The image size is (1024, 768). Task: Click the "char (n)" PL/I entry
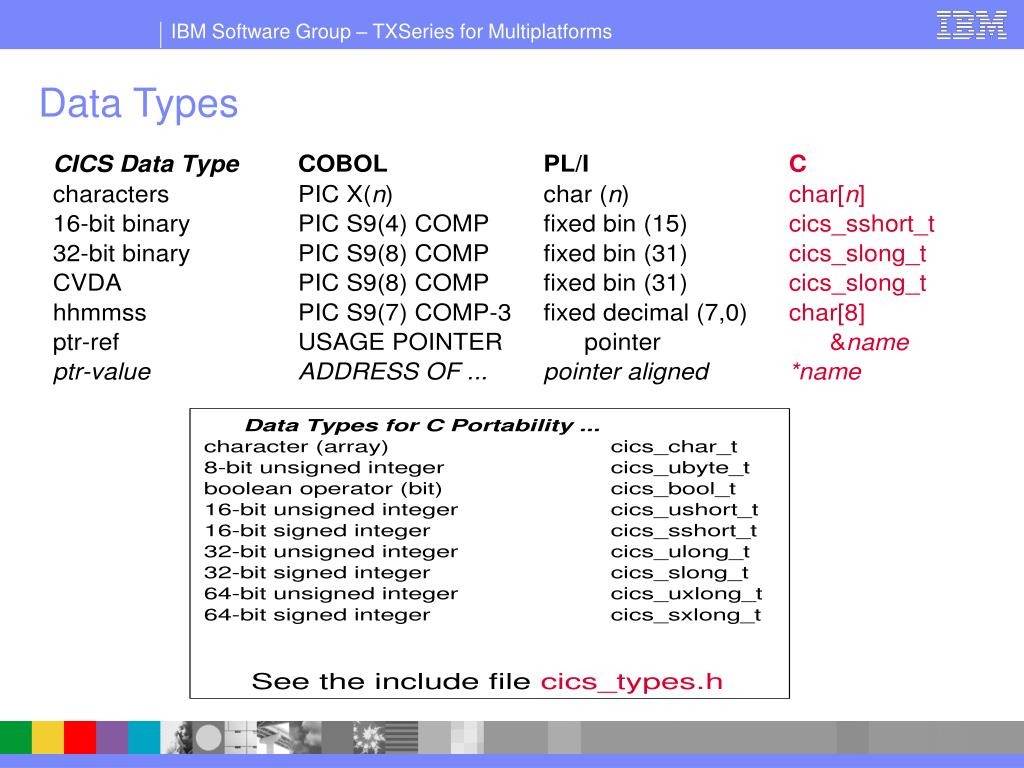pyautogui.click(x=586, y=194)
